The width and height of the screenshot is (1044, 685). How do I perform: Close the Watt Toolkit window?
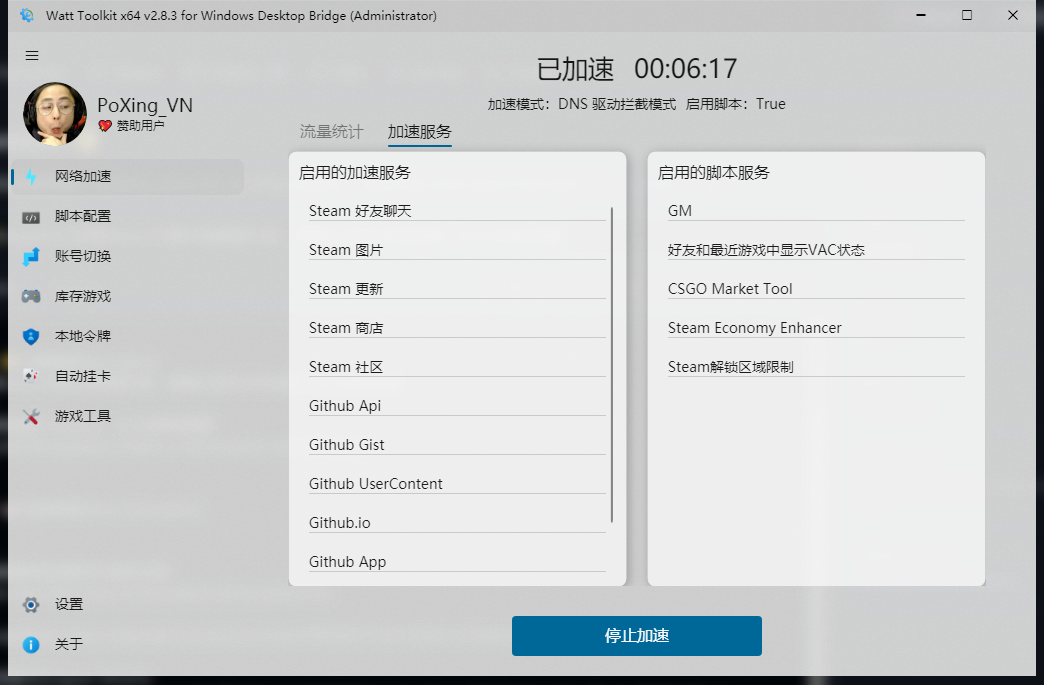[x=1013, y=15]
